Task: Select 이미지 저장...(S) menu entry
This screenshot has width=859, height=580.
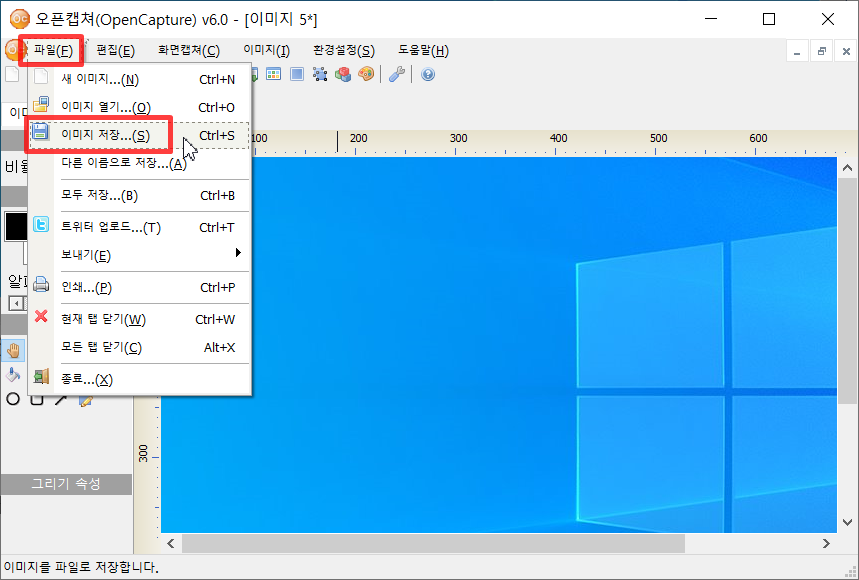Action: (x=140, y=135)
